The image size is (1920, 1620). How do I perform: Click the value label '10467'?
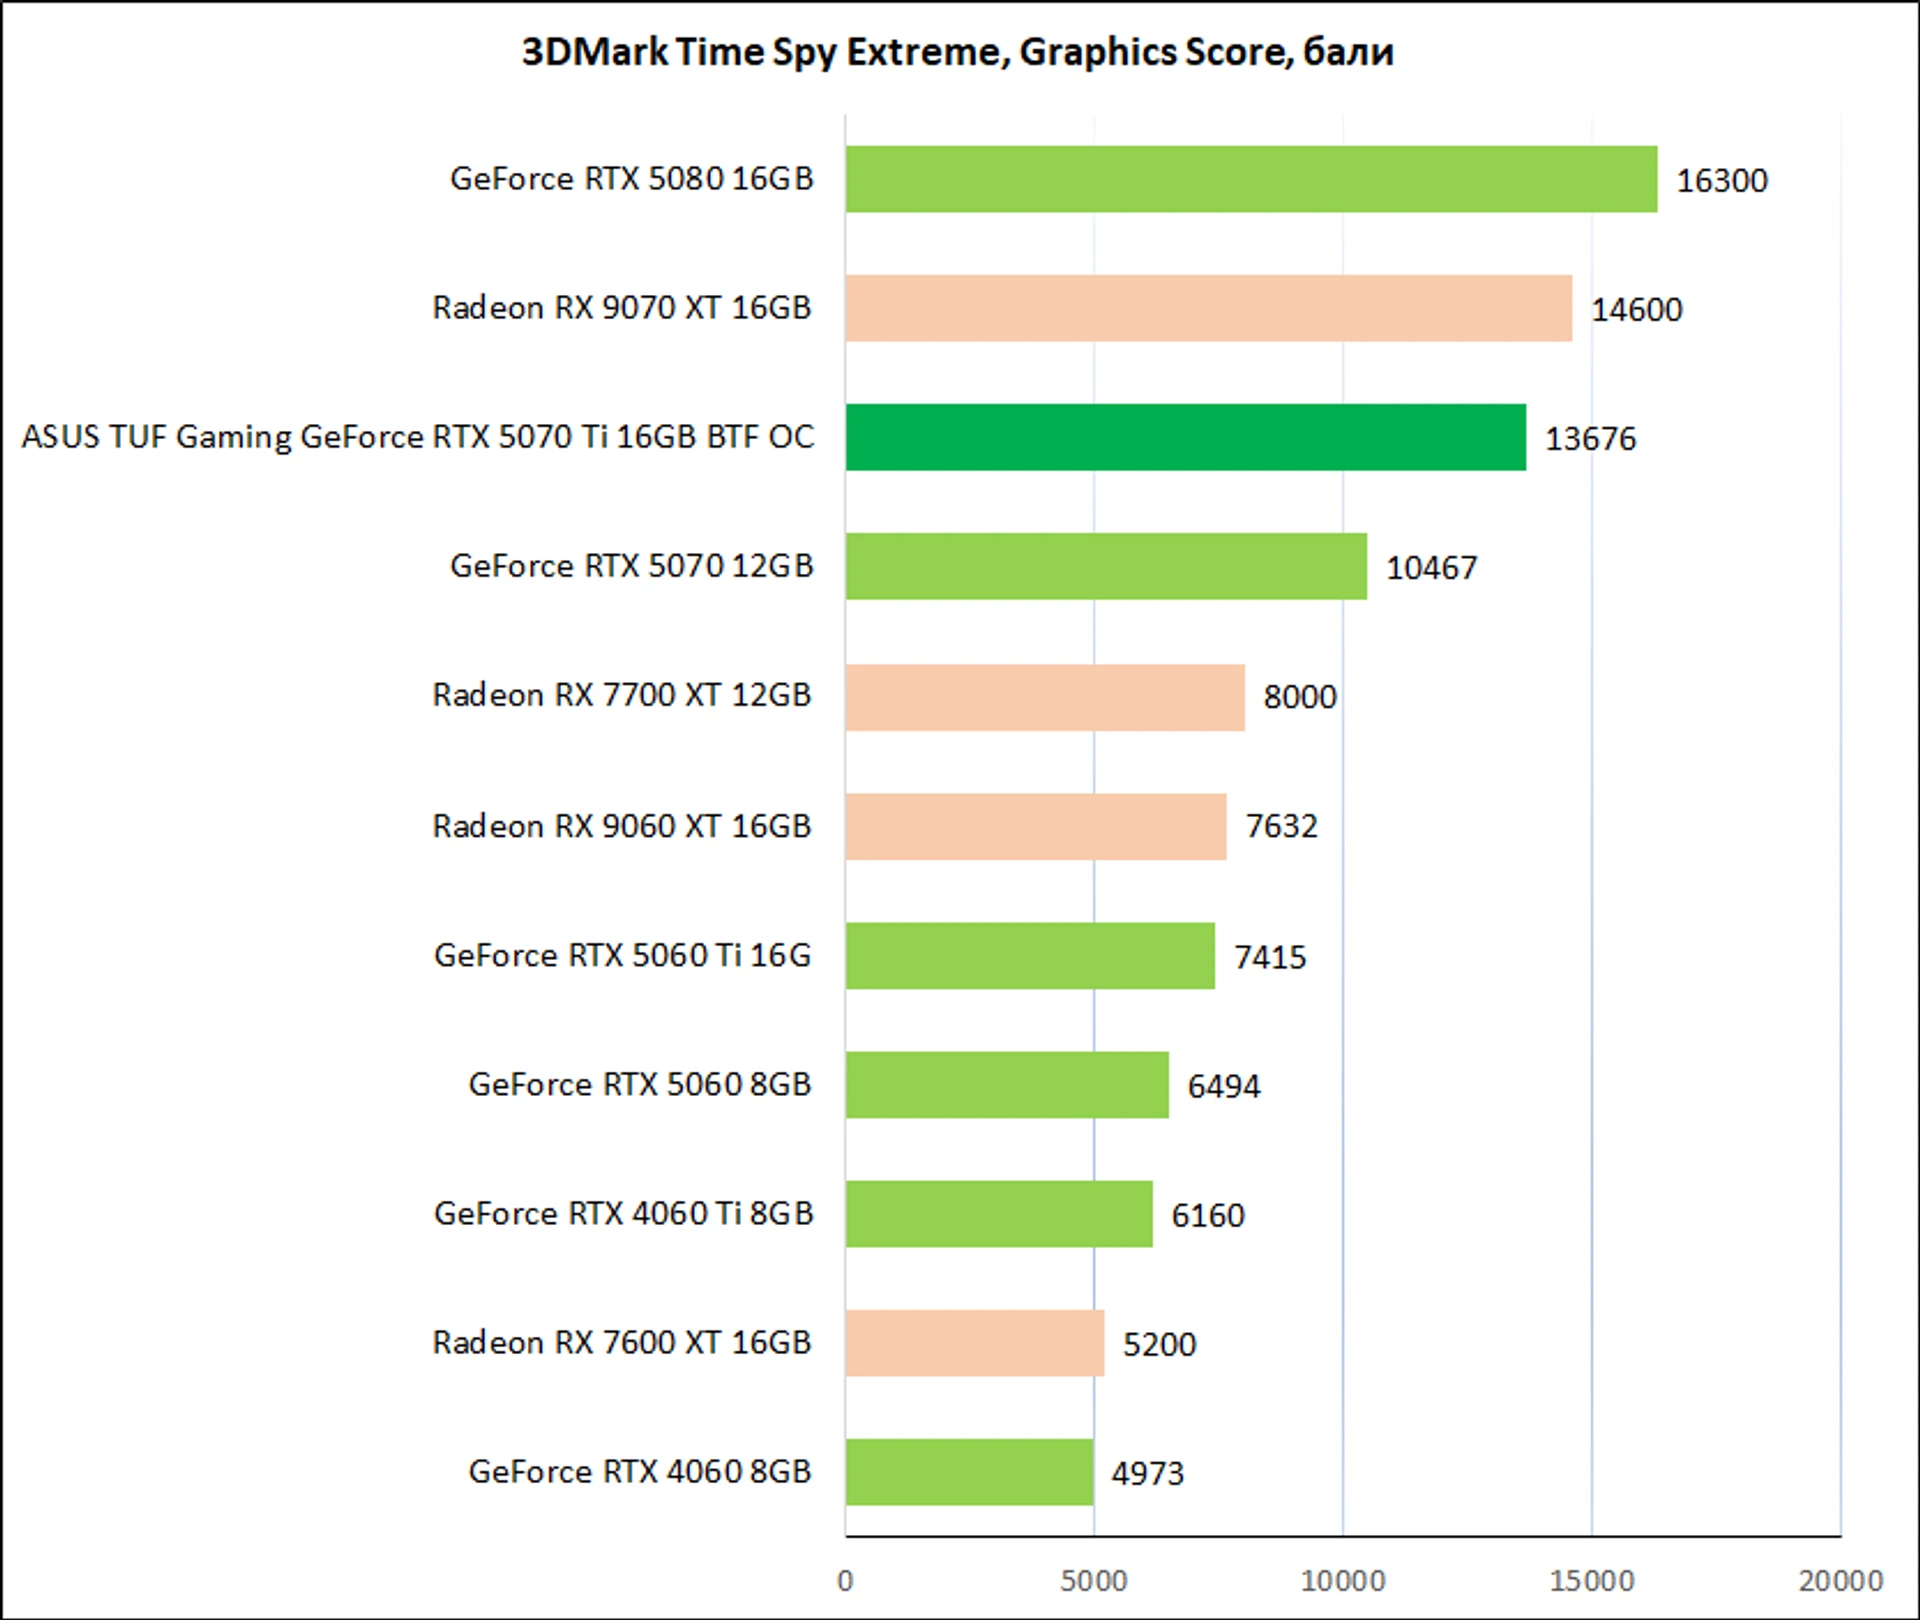[1431, 568]
